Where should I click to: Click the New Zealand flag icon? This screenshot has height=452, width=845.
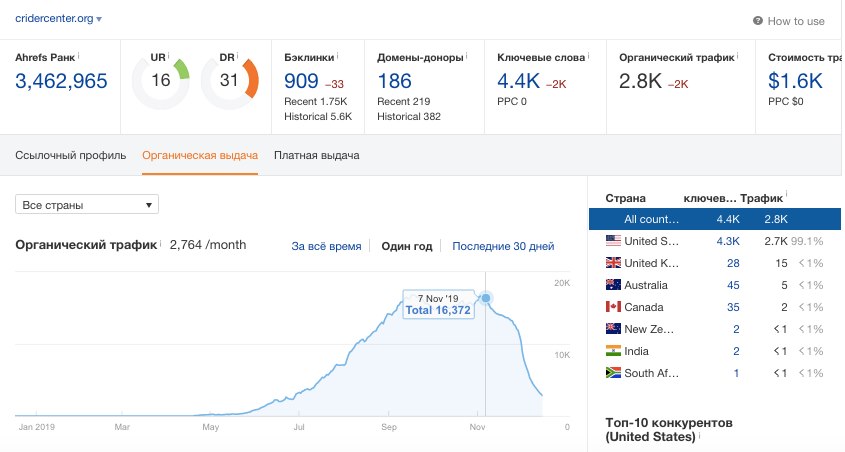pos(614,329)
